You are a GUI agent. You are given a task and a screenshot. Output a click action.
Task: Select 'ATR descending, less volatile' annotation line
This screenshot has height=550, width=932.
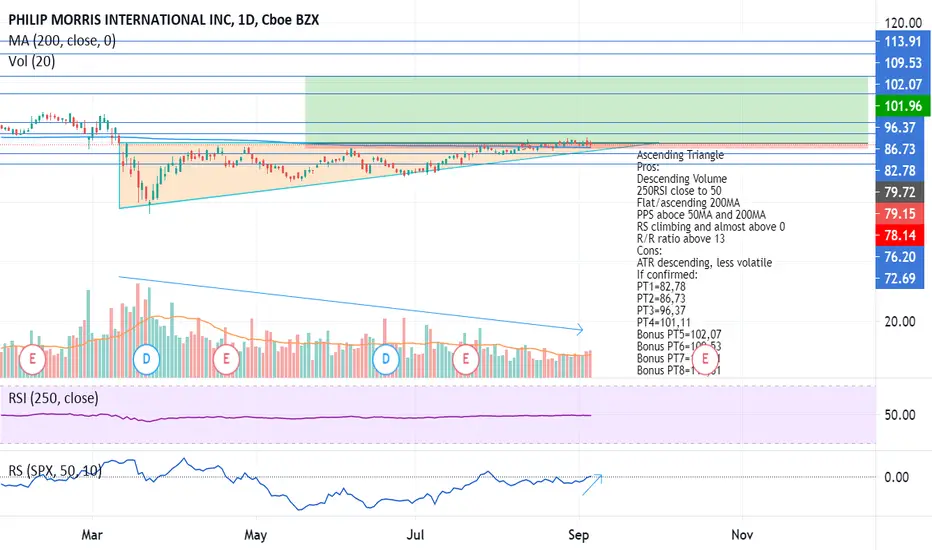[x=704, y=262]
